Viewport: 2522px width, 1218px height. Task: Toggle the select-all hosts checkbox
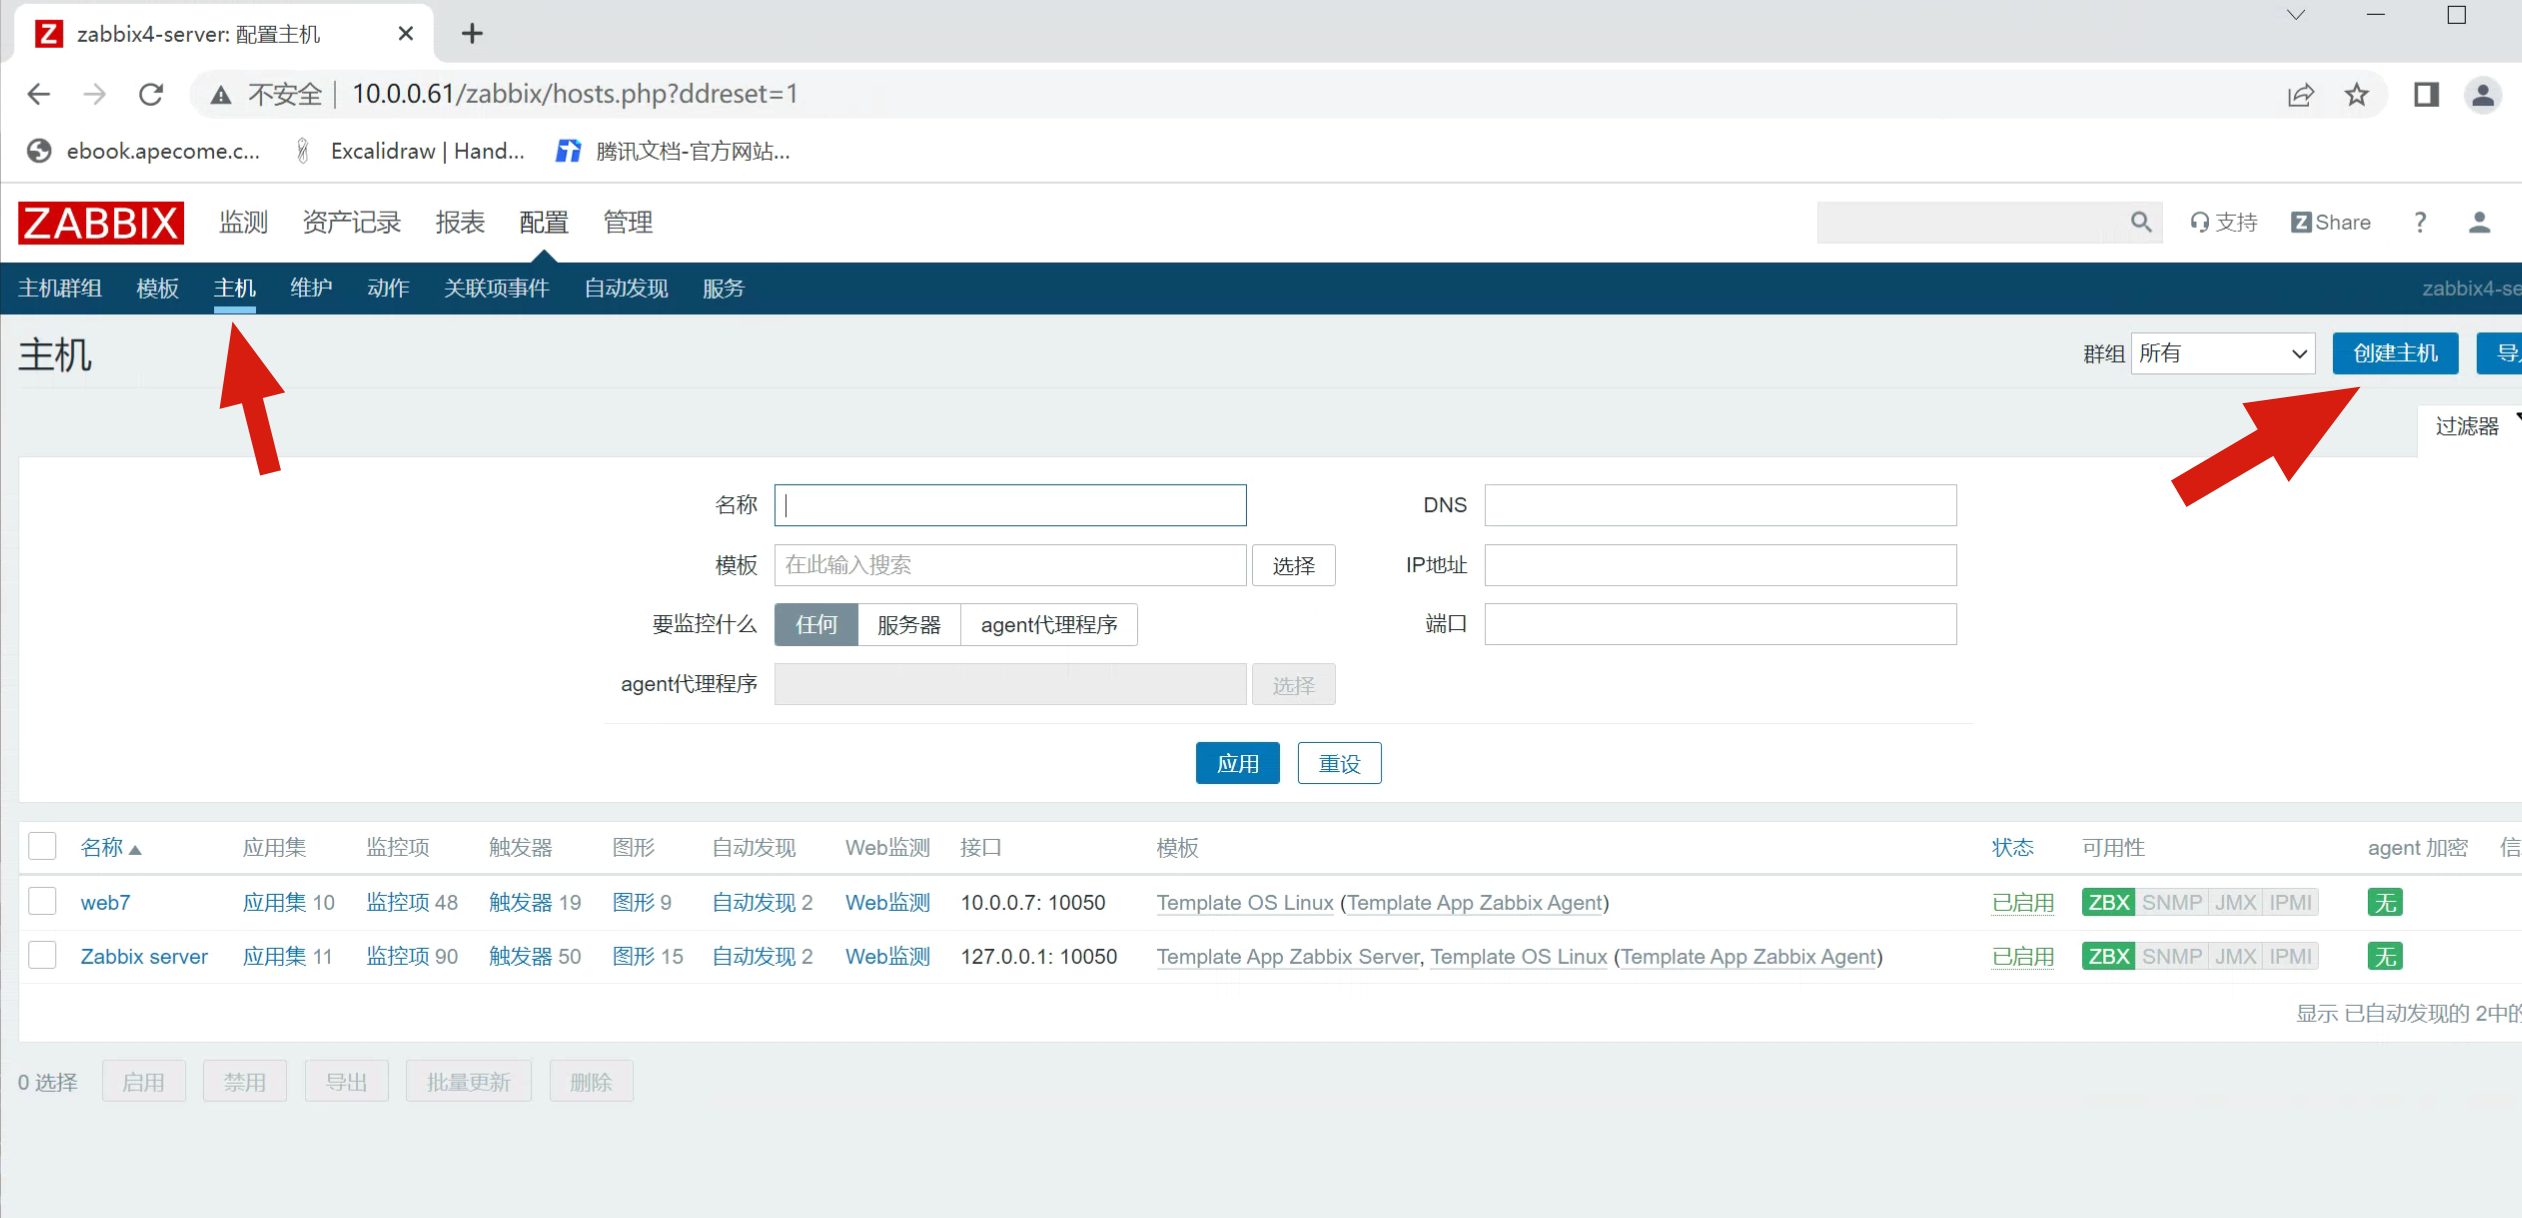[x=42, y=846]
